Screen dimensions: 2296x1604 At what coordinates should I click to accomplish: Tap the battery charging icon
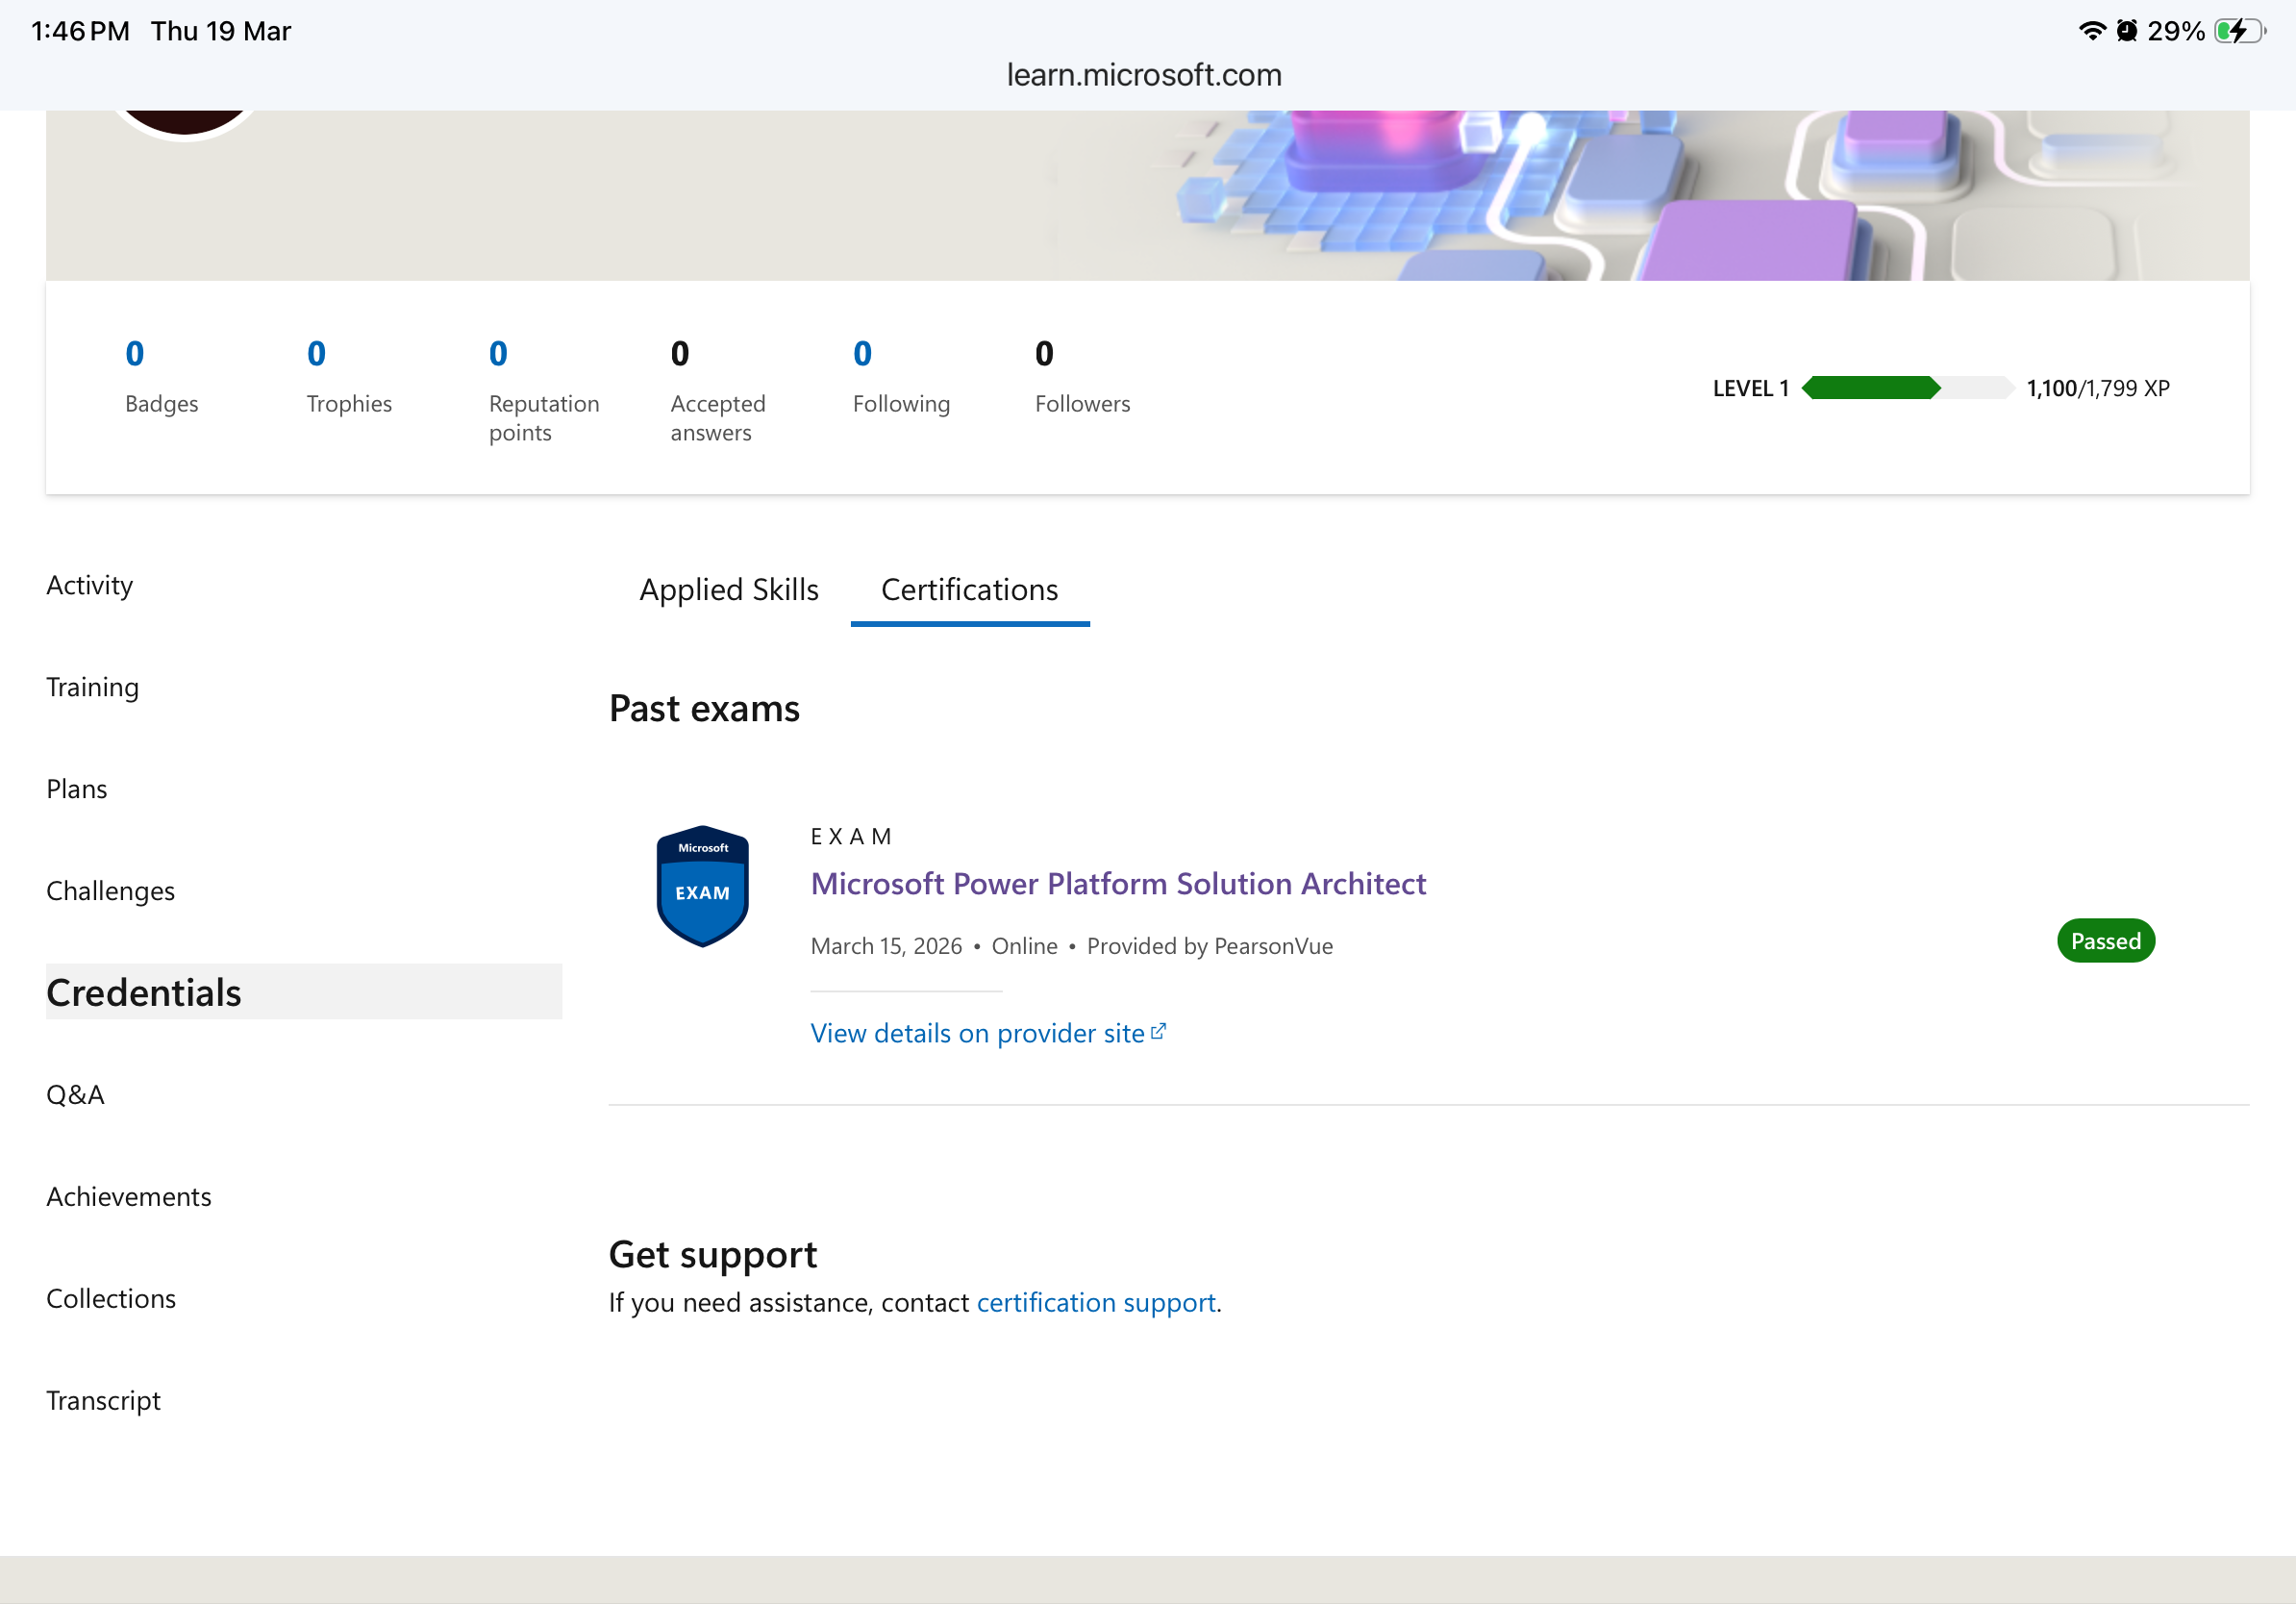pyautogui.click(x=2238, y=31)
